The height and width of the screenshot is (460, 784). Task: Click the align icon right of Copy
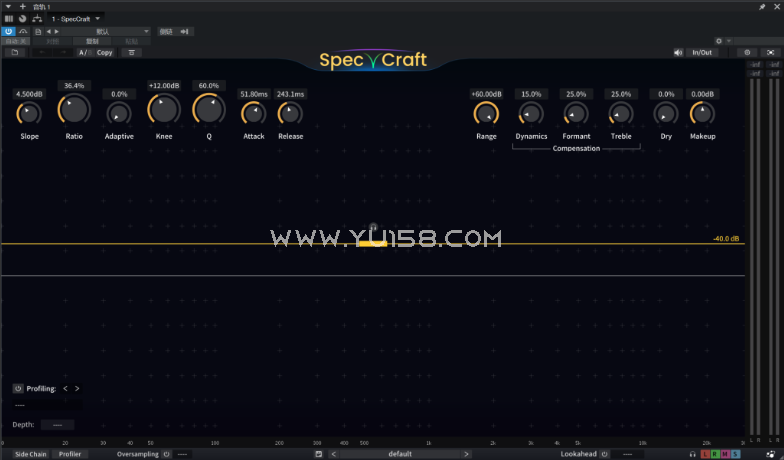coord(132,52)
